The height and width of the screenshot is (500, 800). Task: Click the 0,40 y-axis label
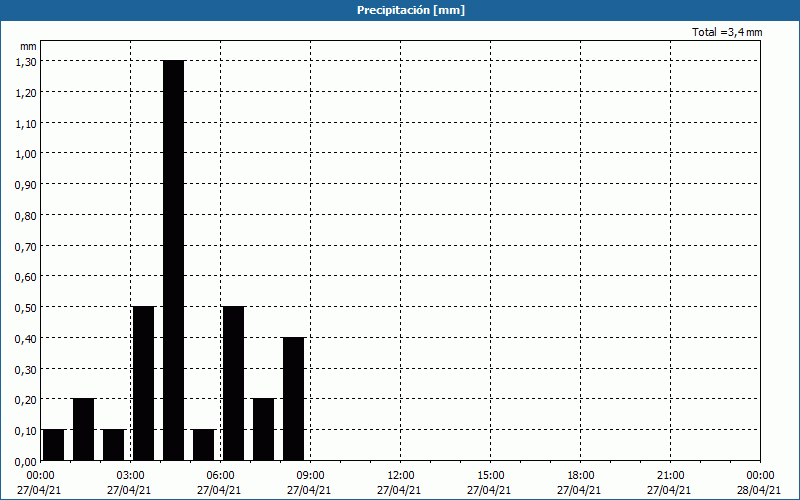point(25,338)
